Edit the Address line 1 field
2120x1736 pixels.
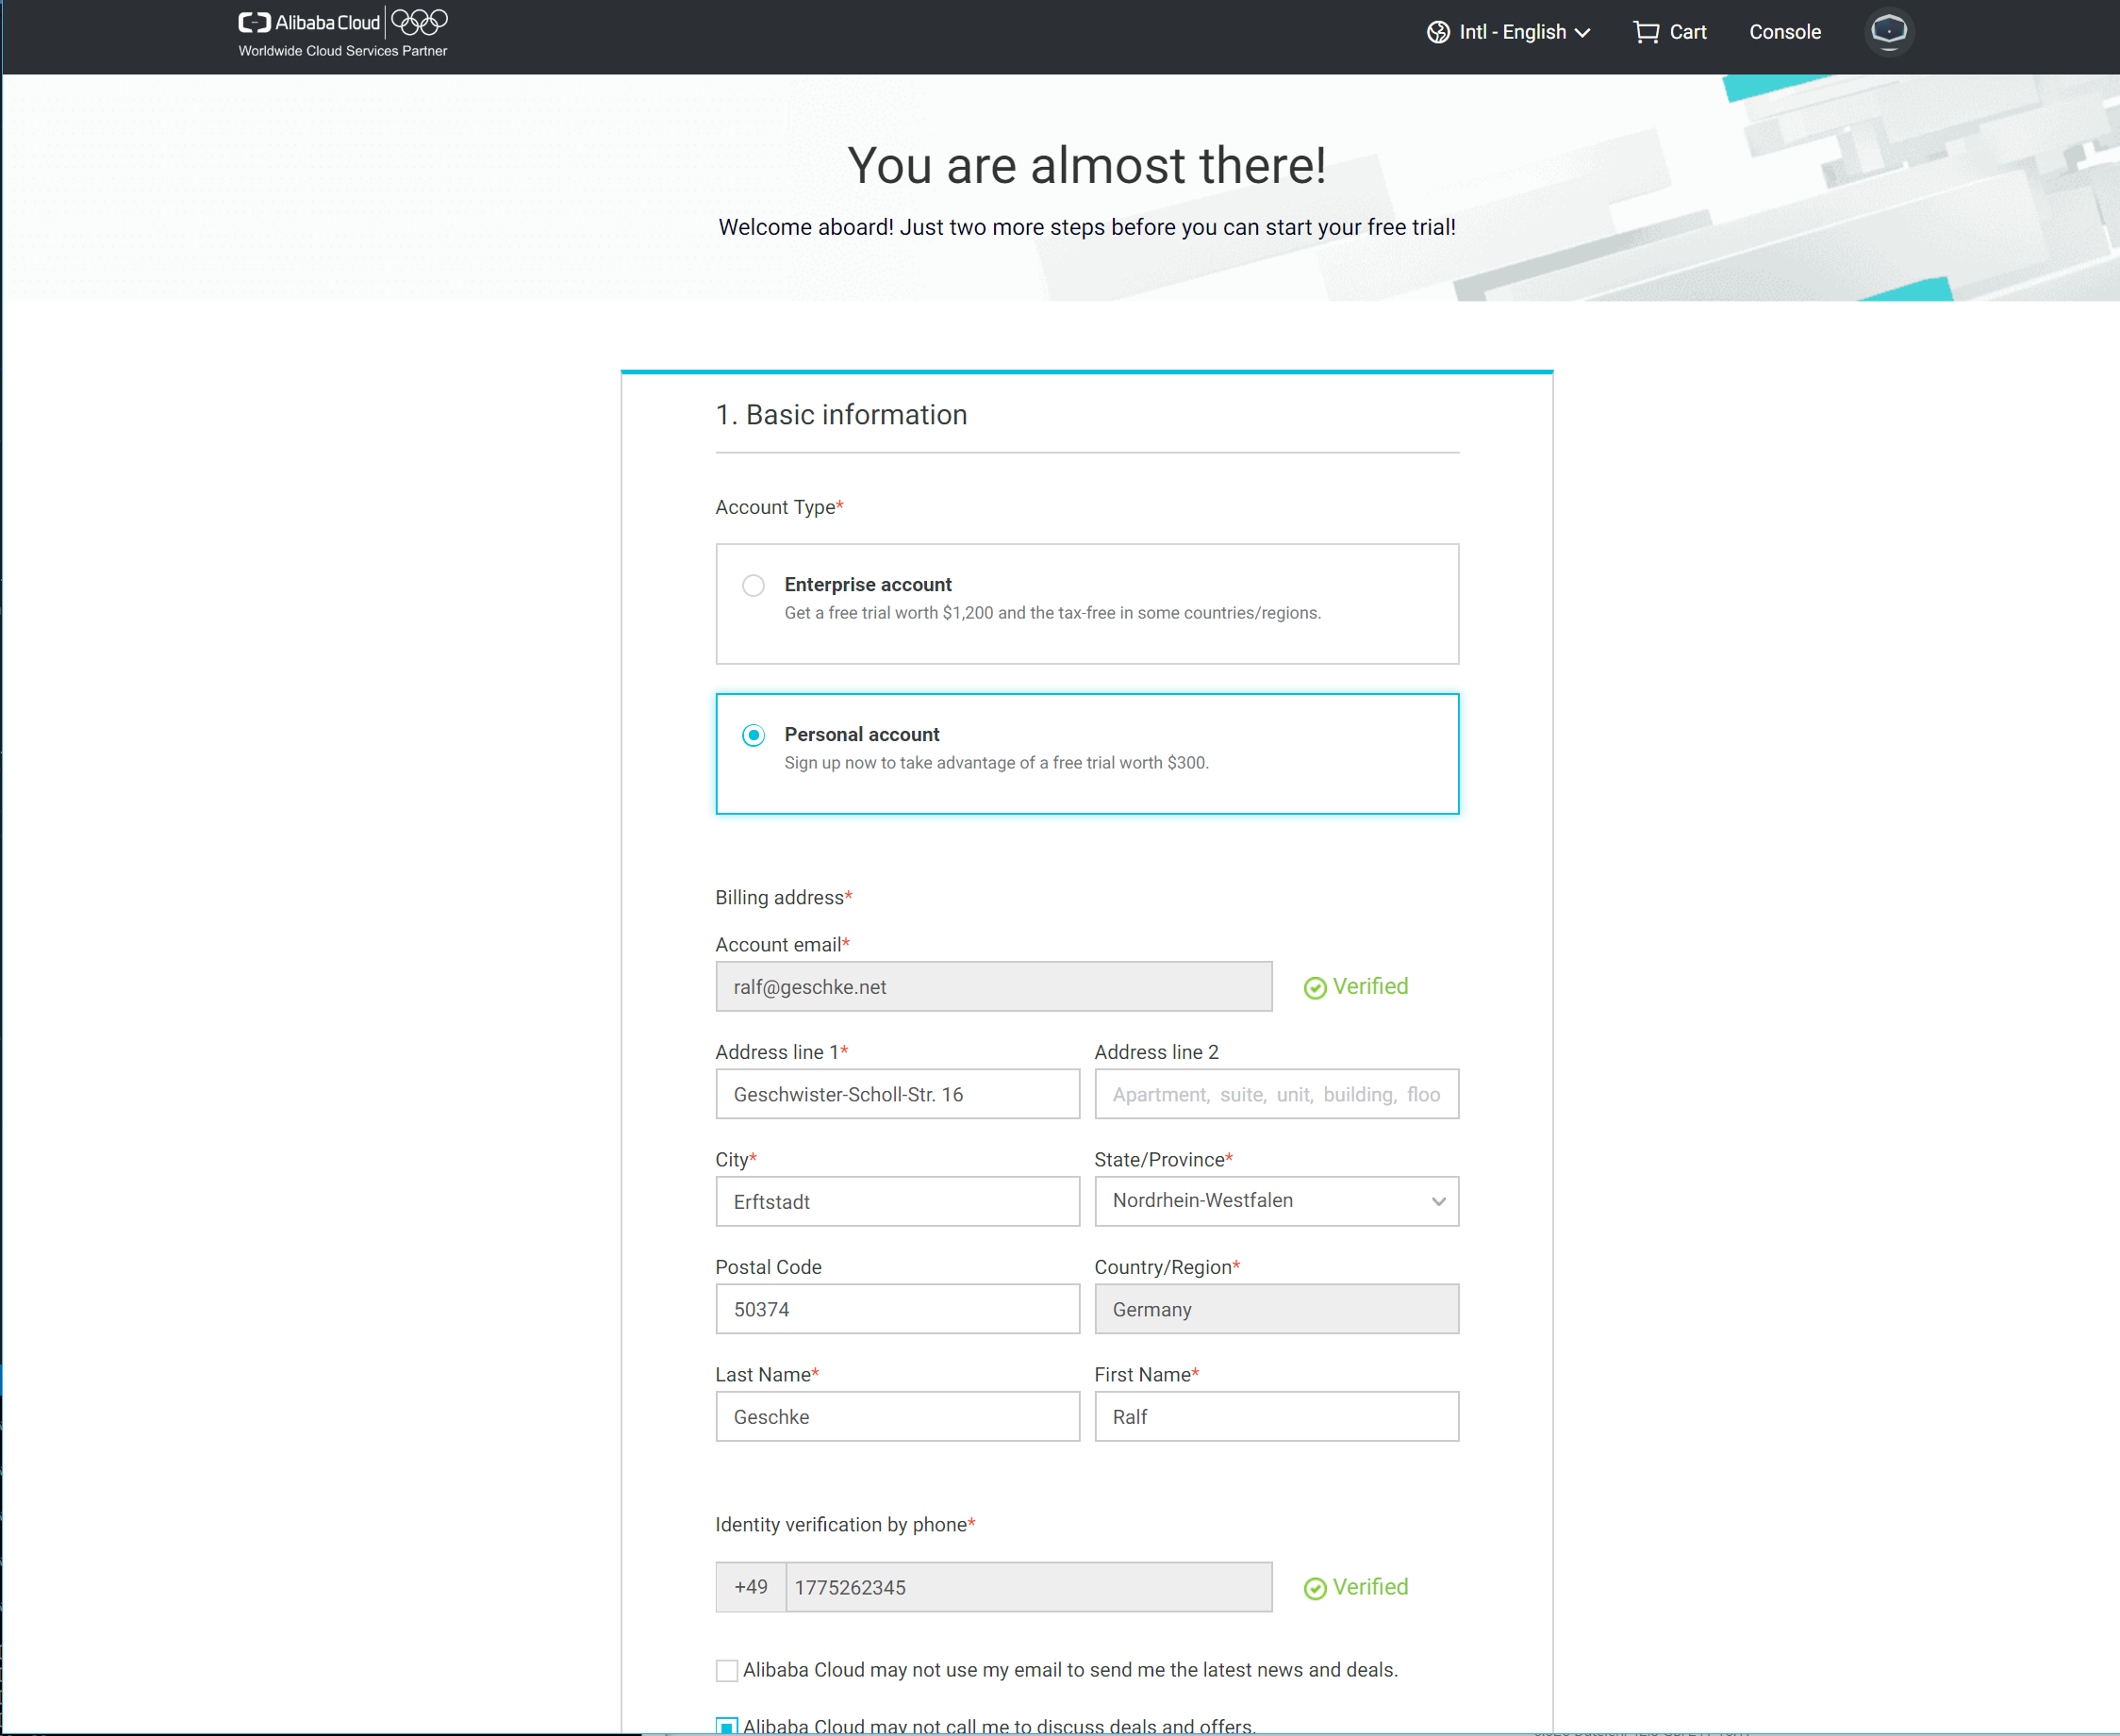(x=897, y=1094)
